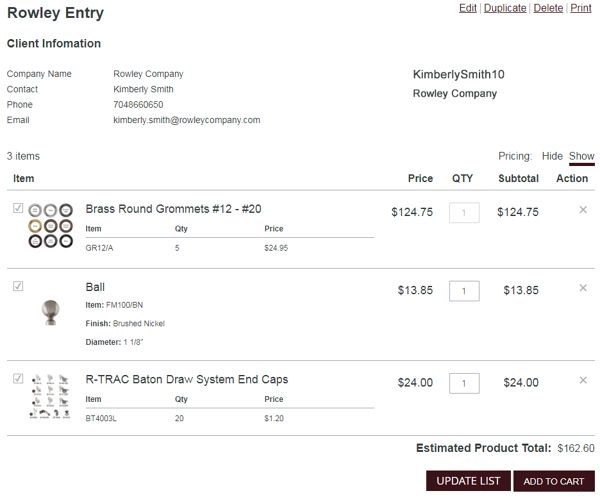
Task: Remove Brass Round Grommets row with X
Action: click(x=583, y=210)
